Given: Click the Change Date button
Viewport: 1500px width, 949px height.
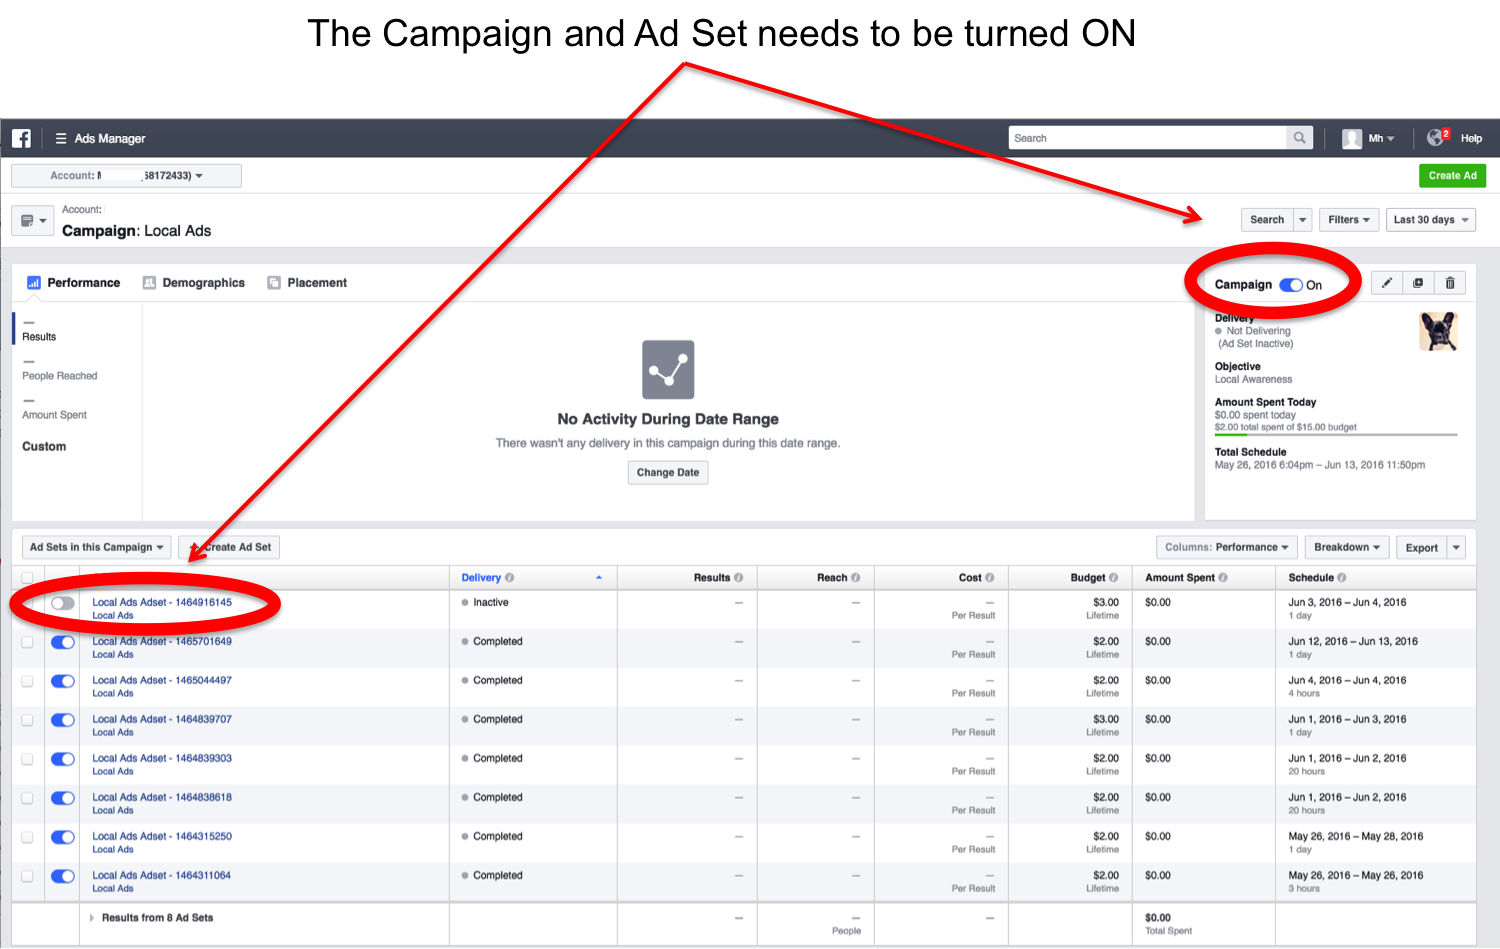Looking at the screenshot, I should [668, 473].
